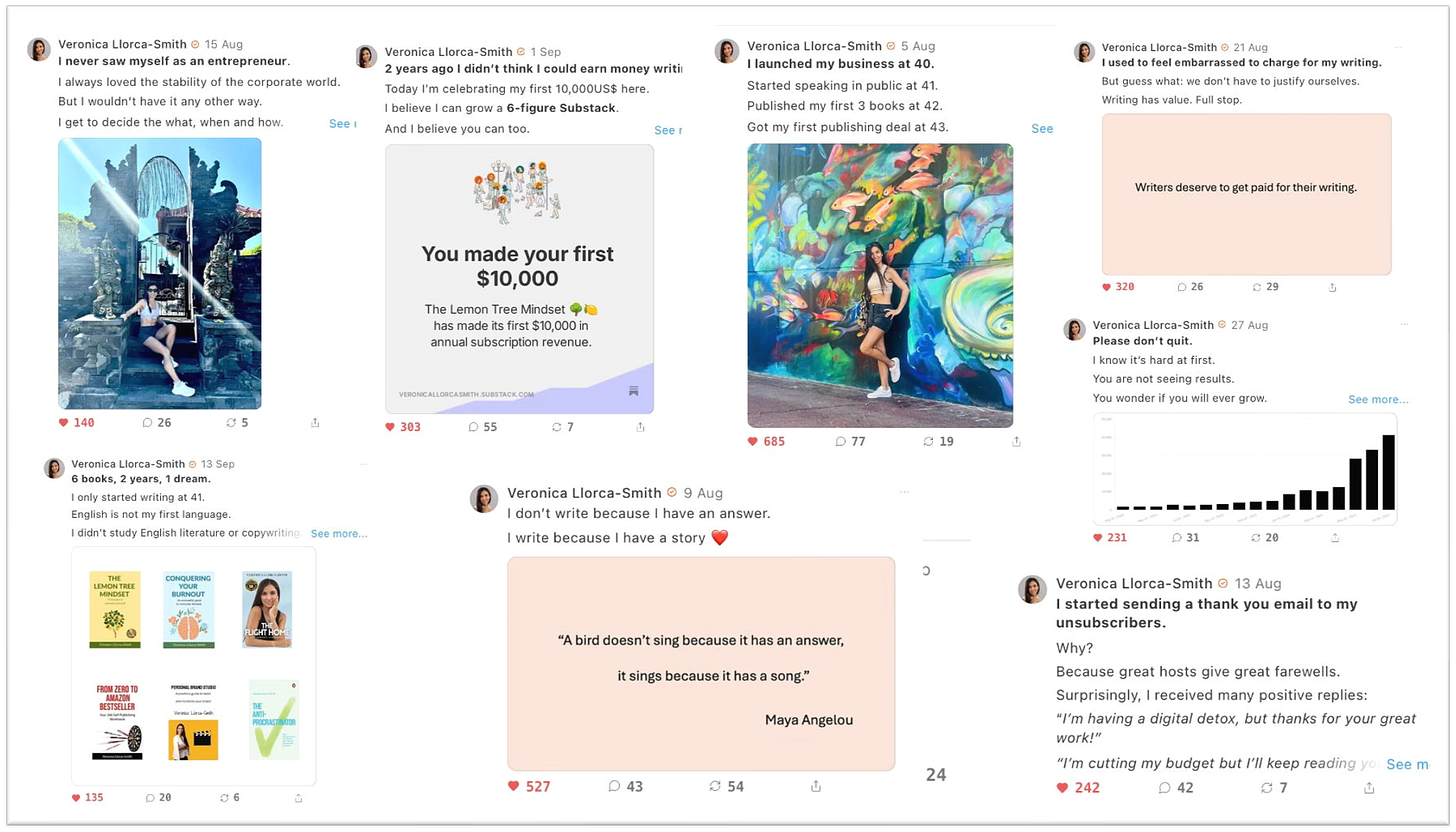
Task: Expand "See more..." on the Please don't quit post
Action: [1378, 399]
